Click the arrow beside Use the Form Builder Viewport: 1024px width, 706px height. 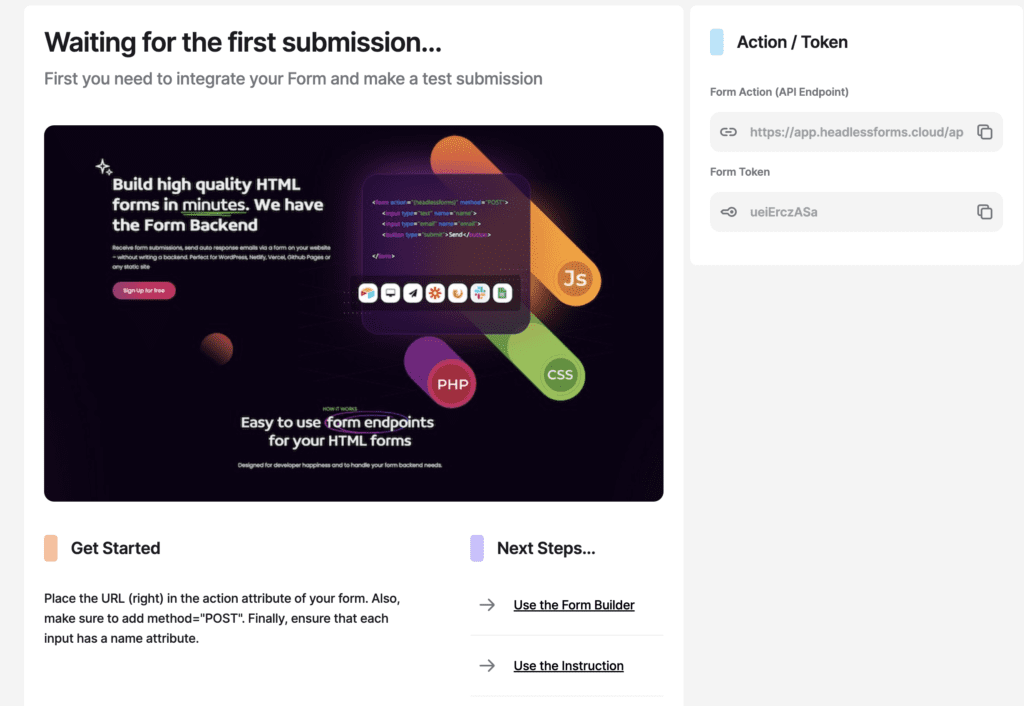click(487, 605)
